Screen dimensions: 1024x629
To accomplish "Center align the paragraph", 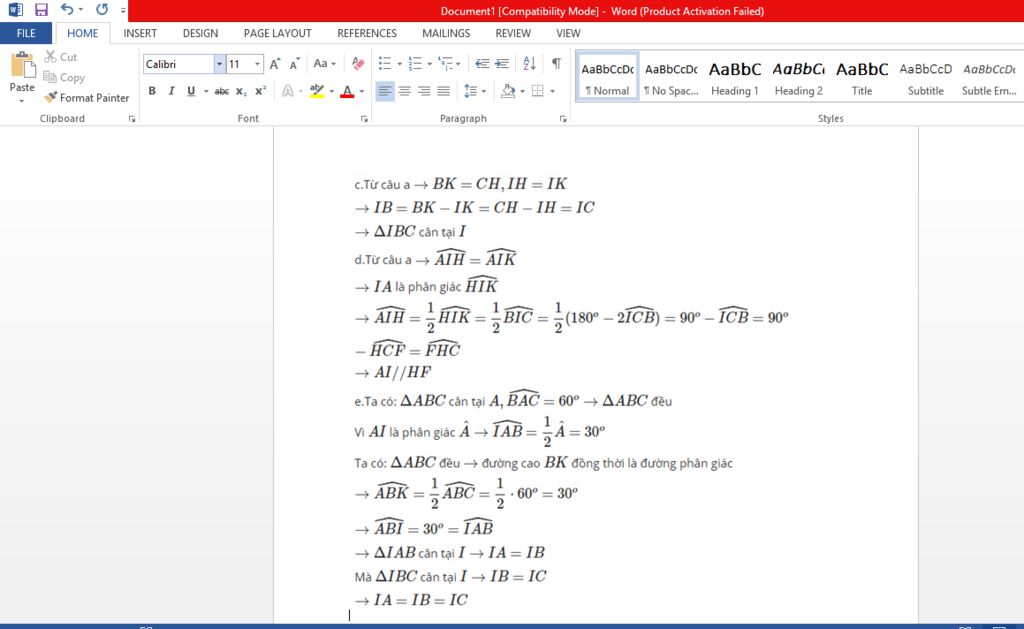I will (405, 91).
